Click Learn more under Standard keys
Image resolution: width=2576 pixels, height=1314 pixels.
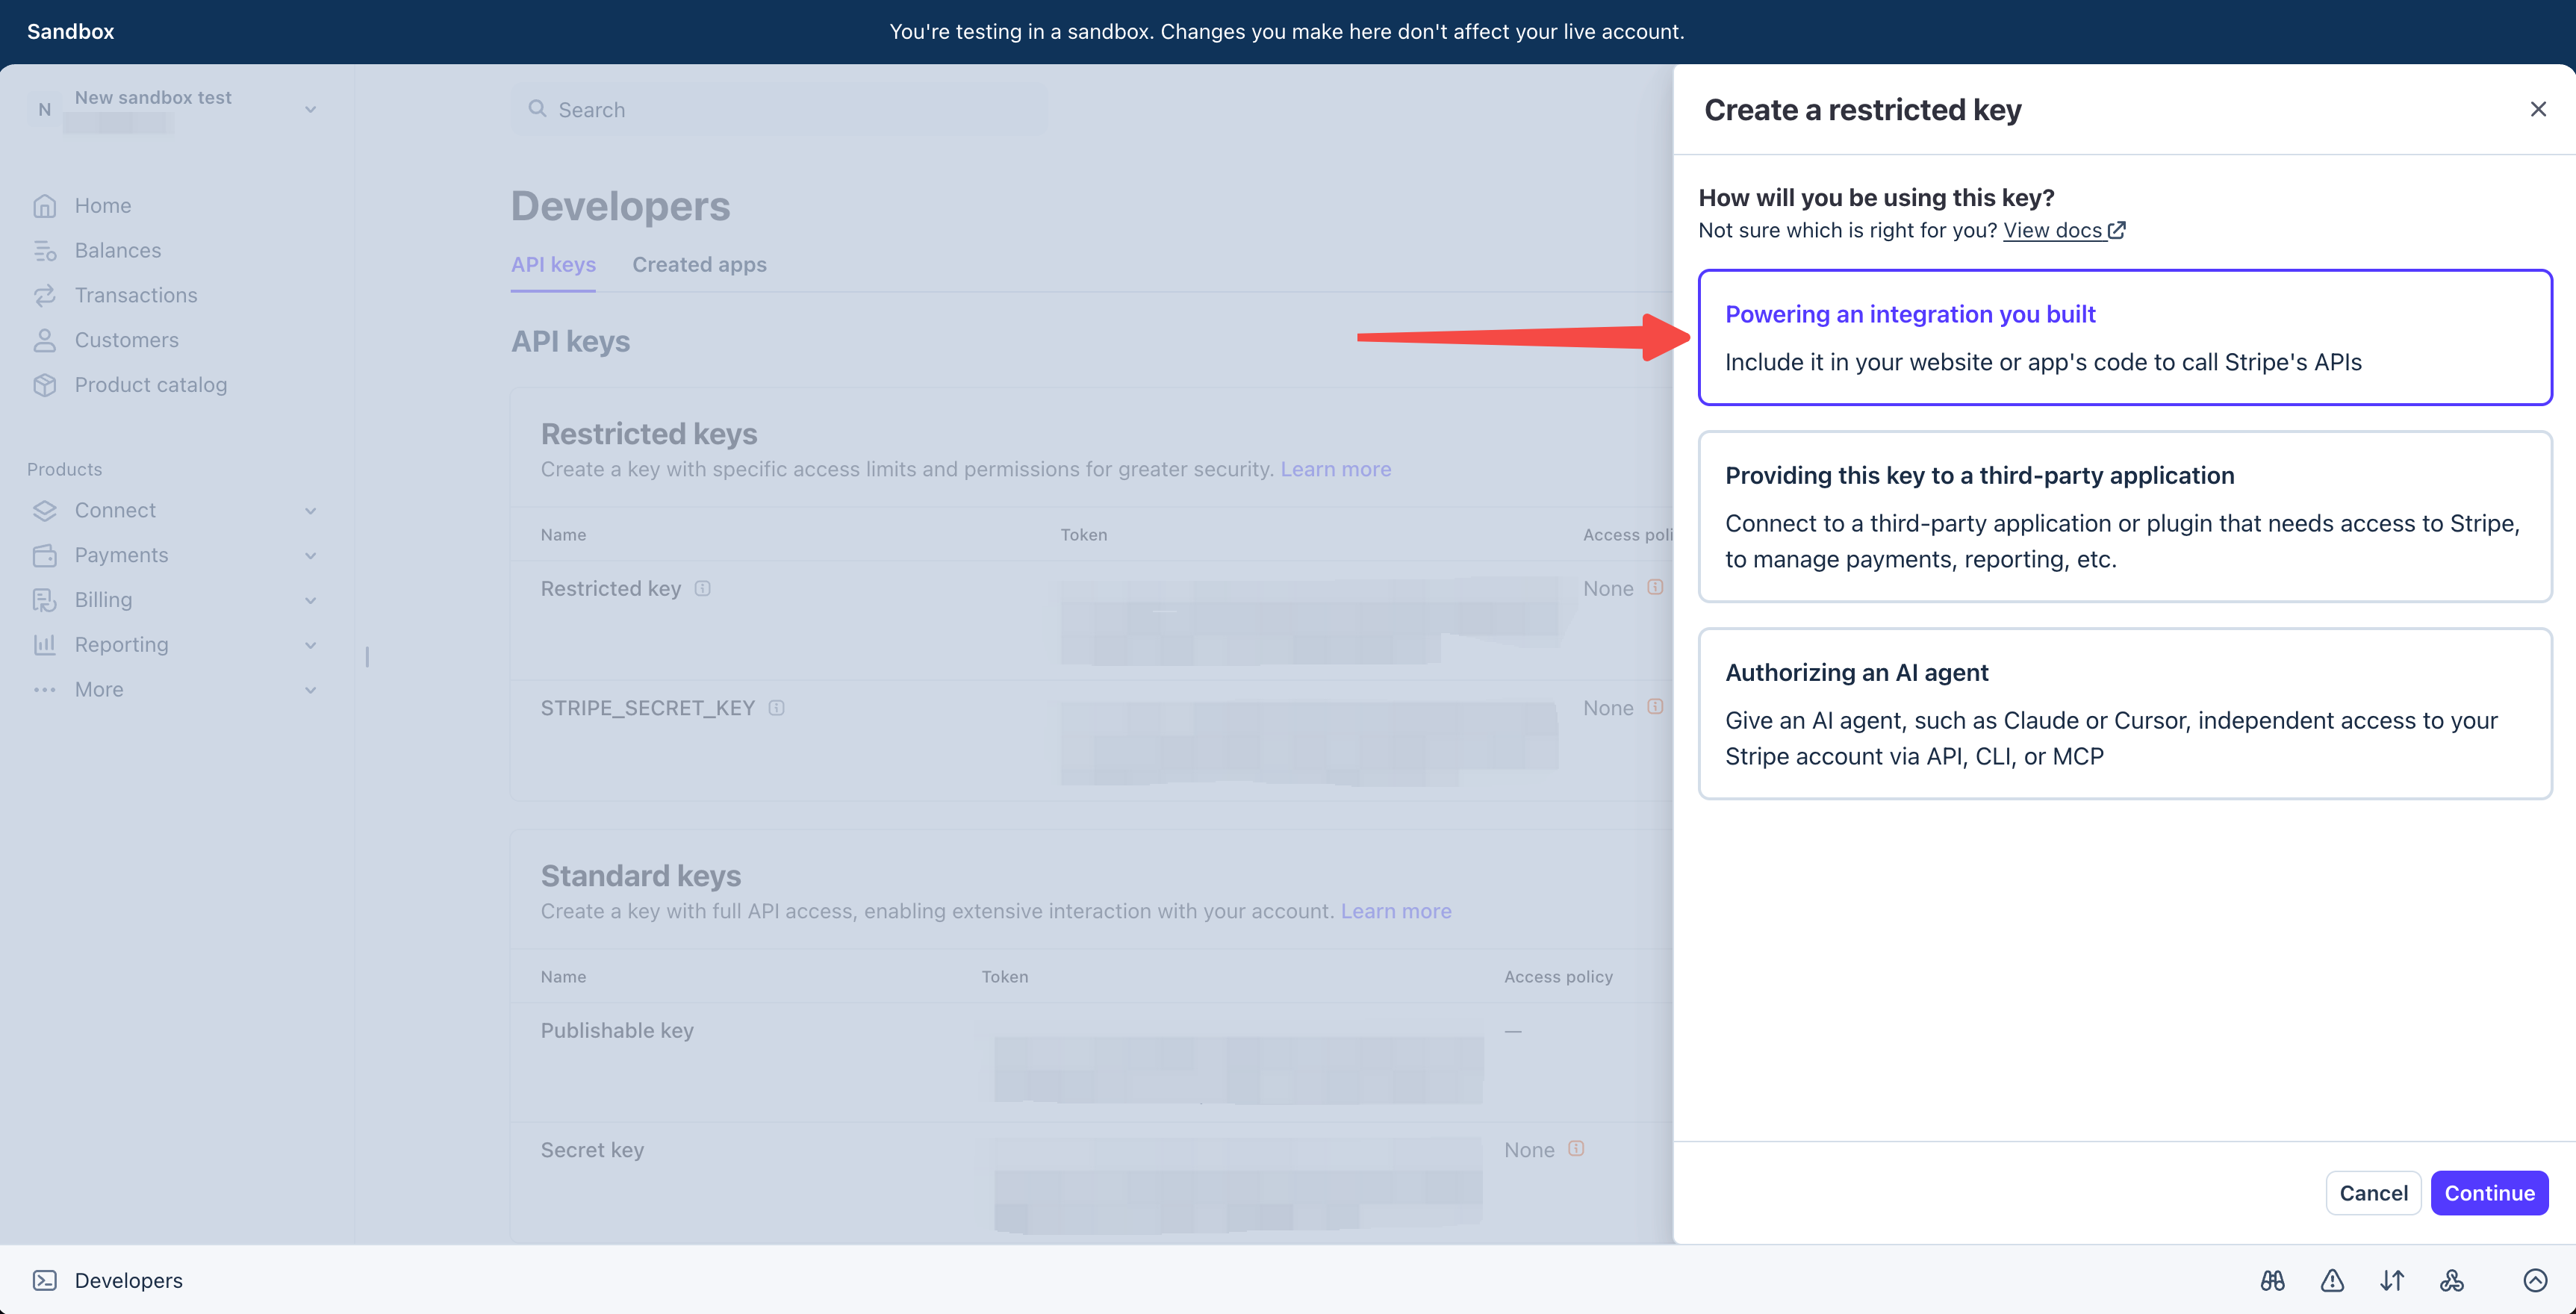tap(1395, 911)
